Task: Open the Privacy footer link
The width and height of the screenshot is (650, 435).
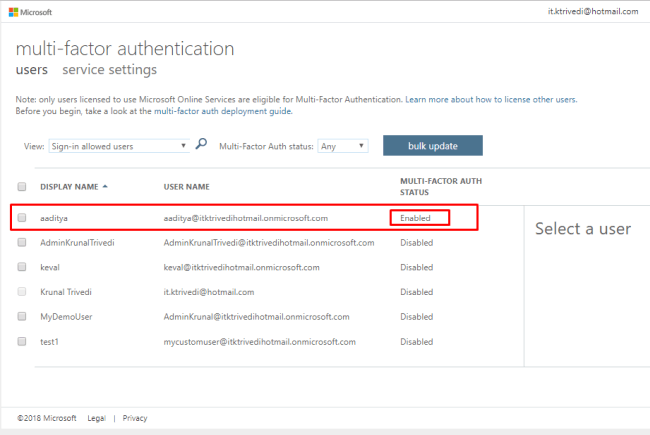Action: (x=135, y=418)
